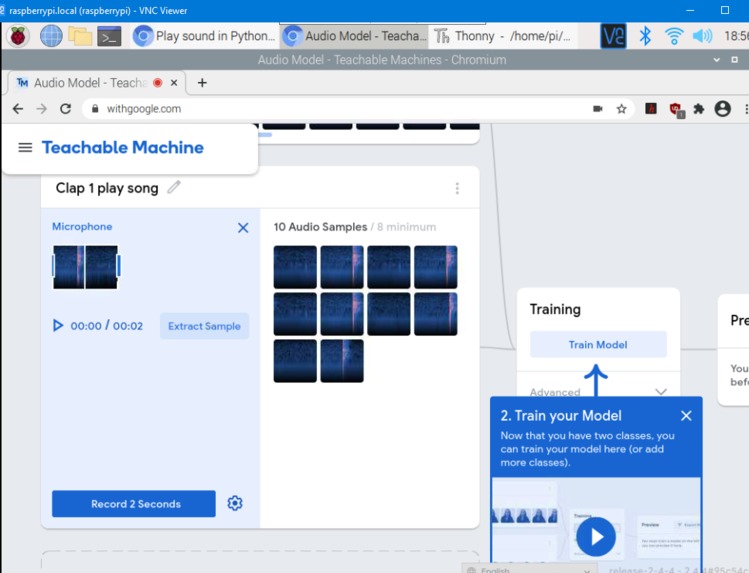Click the Train Model button

[x=598, y=344]
